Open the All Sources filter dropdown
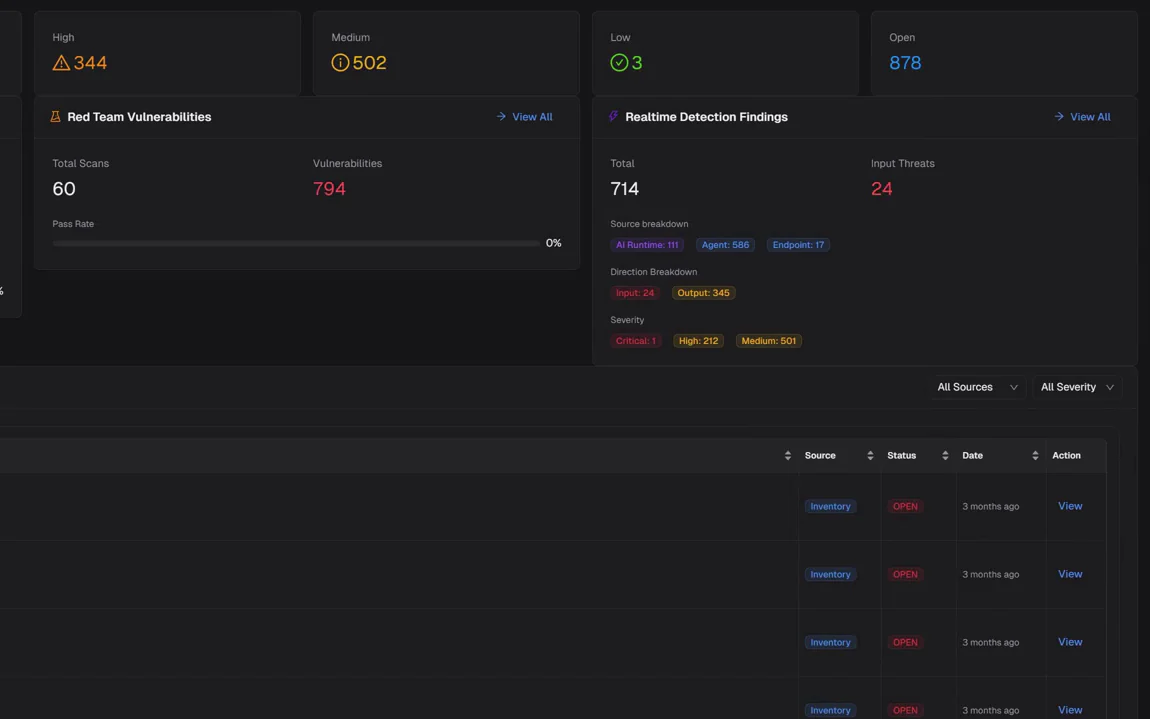 click(977, 387)
